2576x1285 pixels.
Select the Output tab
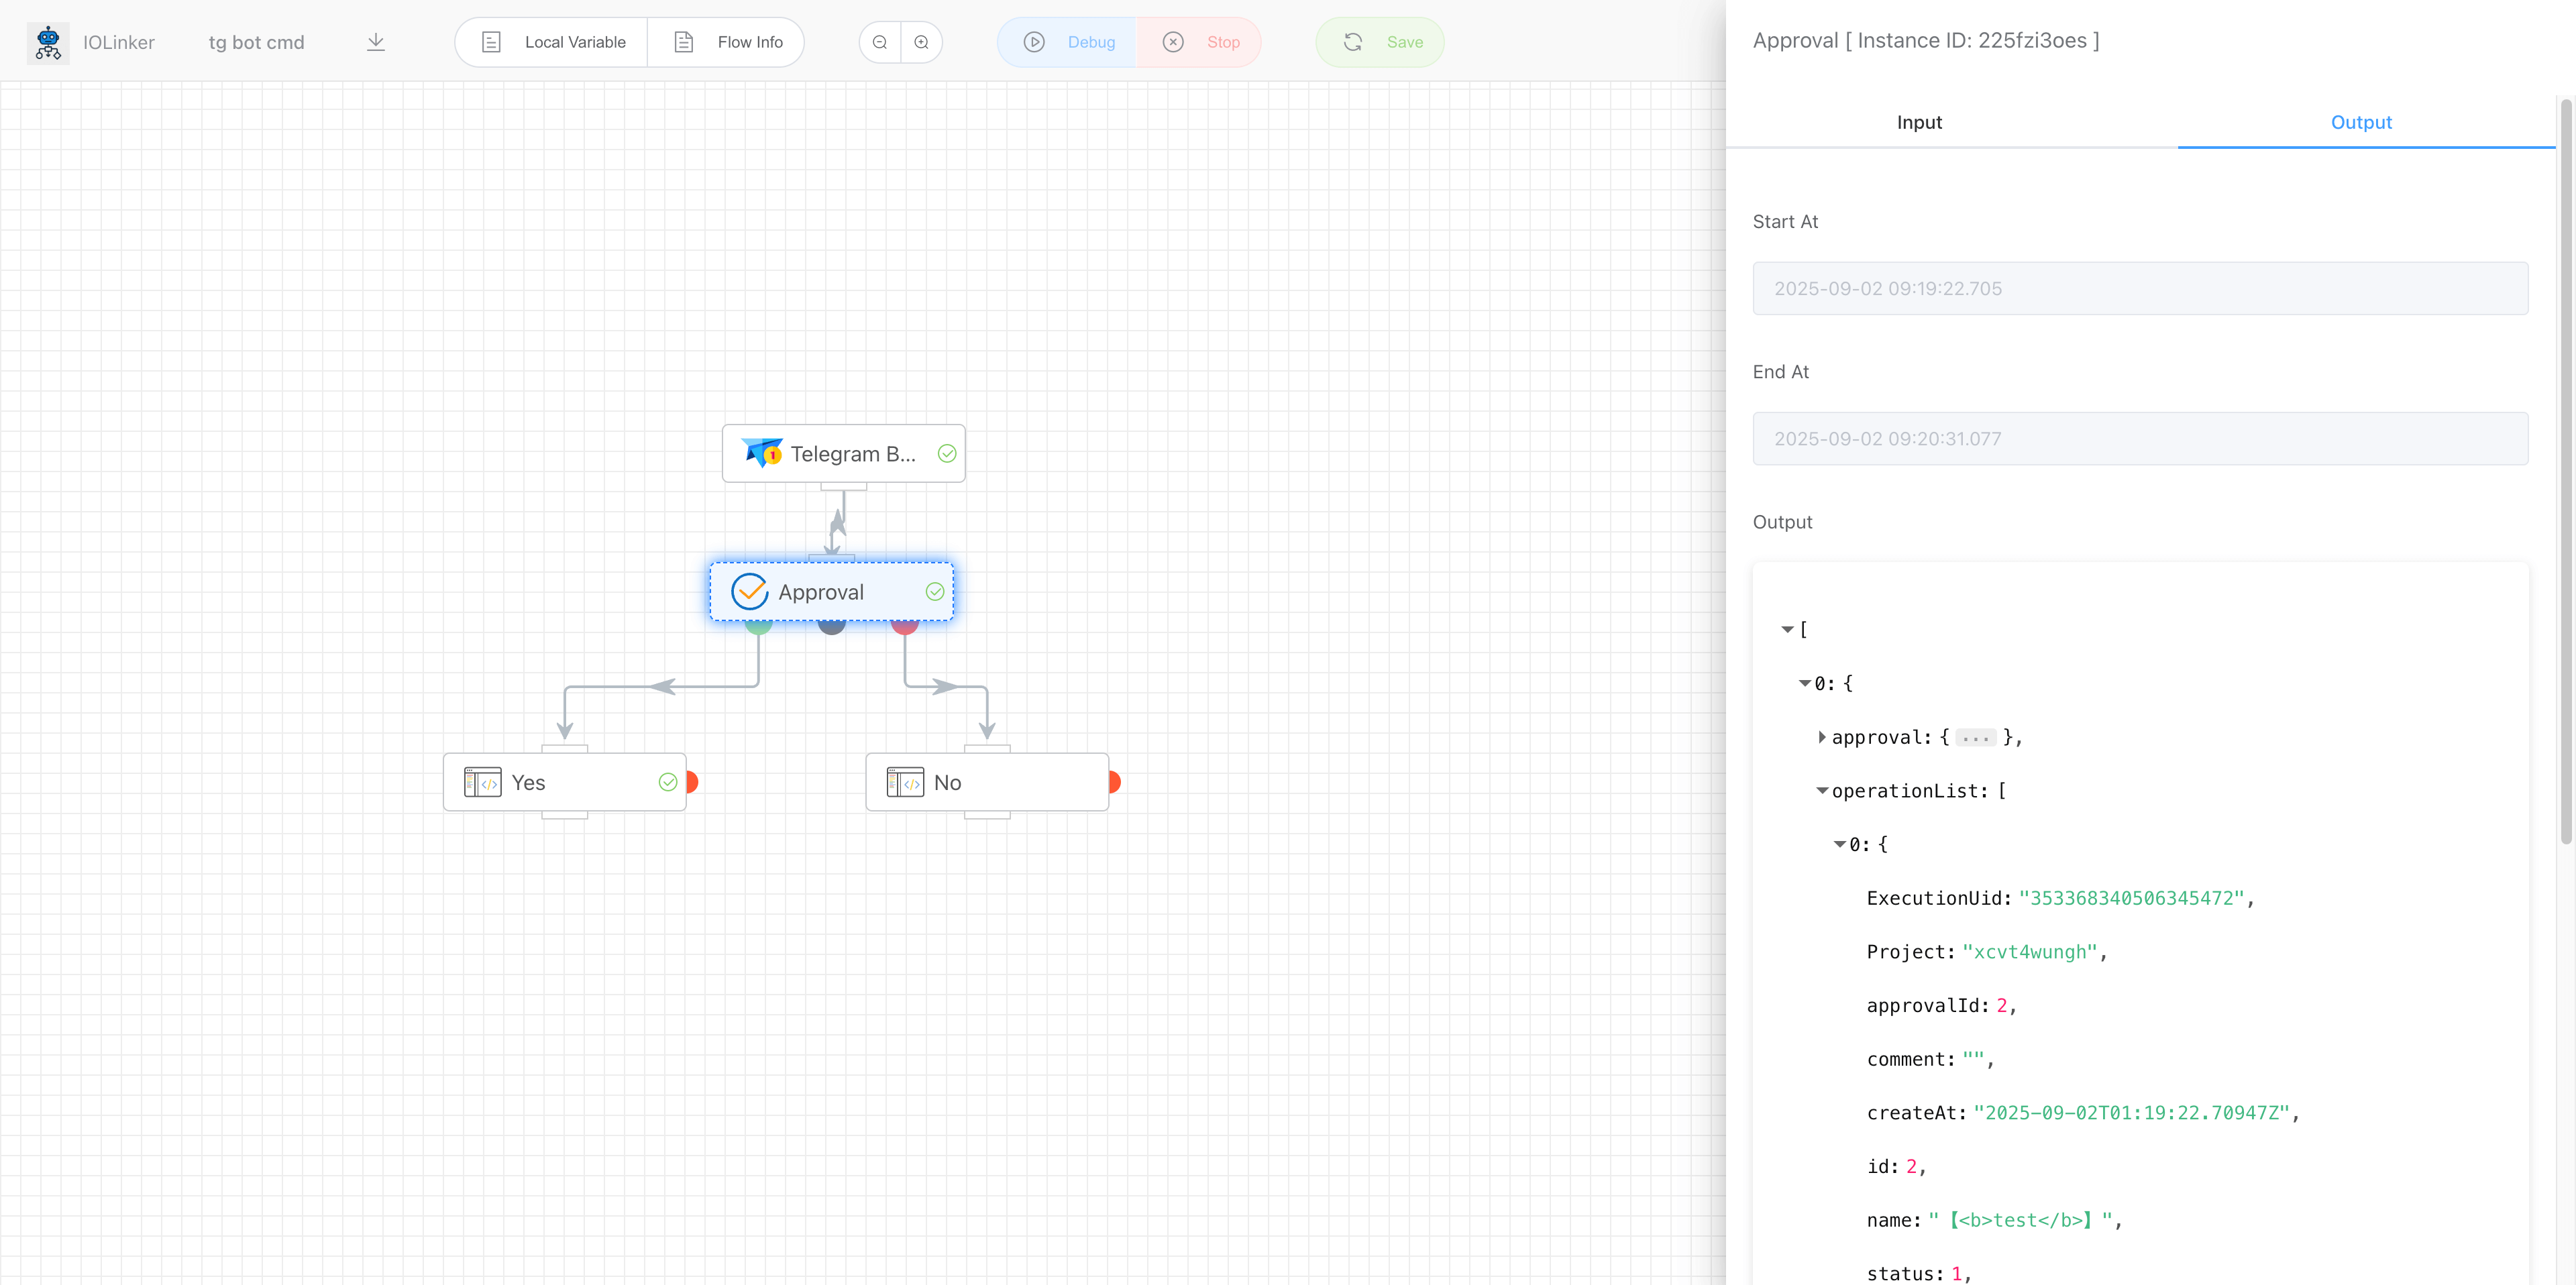[2362, 122]
